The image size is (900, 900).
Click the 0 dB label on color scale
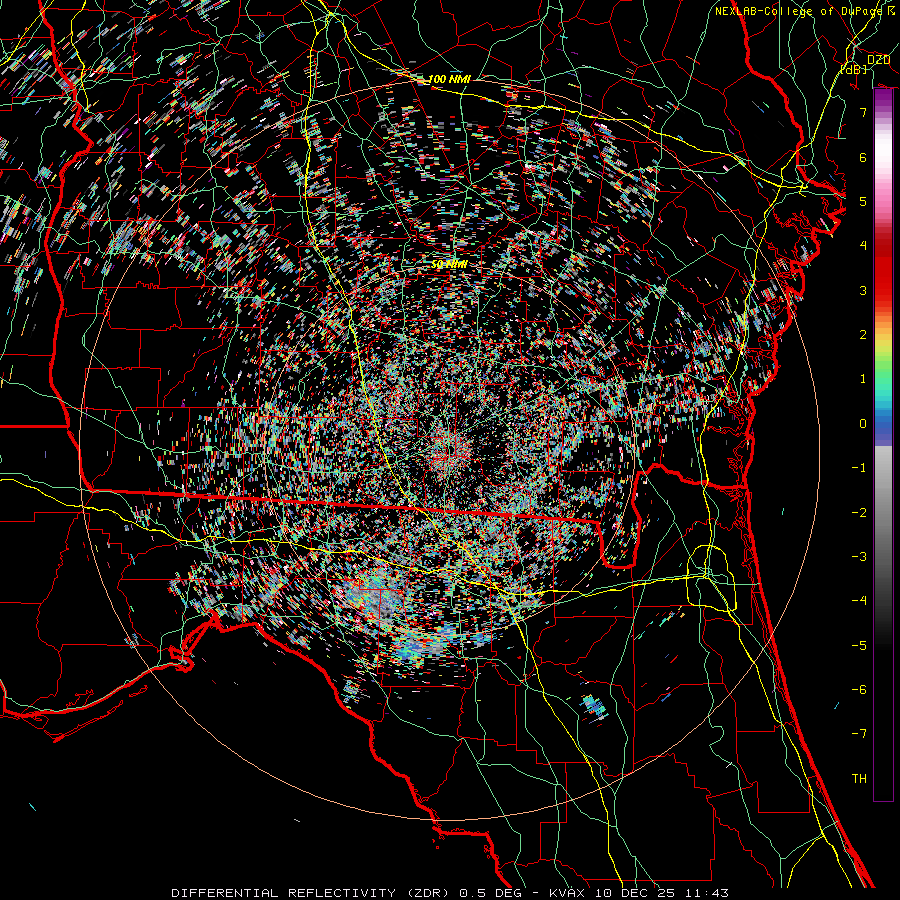(x=863, y=424)
